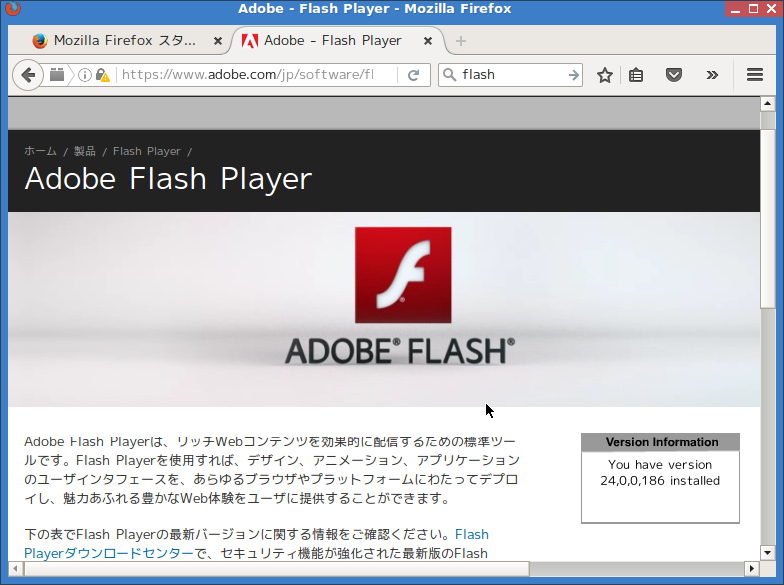Close the Mozilla Firefox start tab
Viewport: 784px width, 585px height.
coord(218,41)
